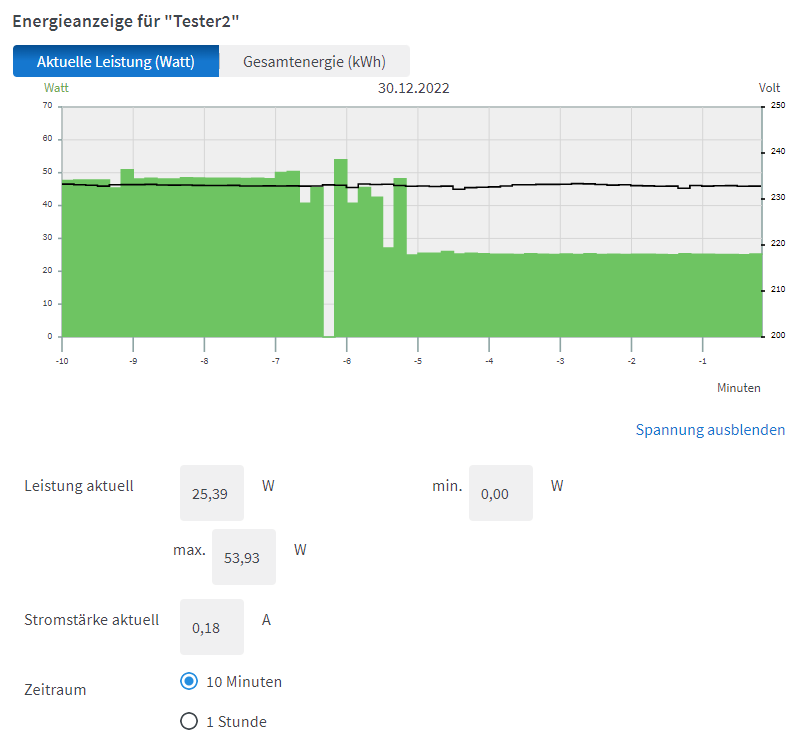Click the Spannung ausblenden link
809x742 pixels.
click(710, 429)
